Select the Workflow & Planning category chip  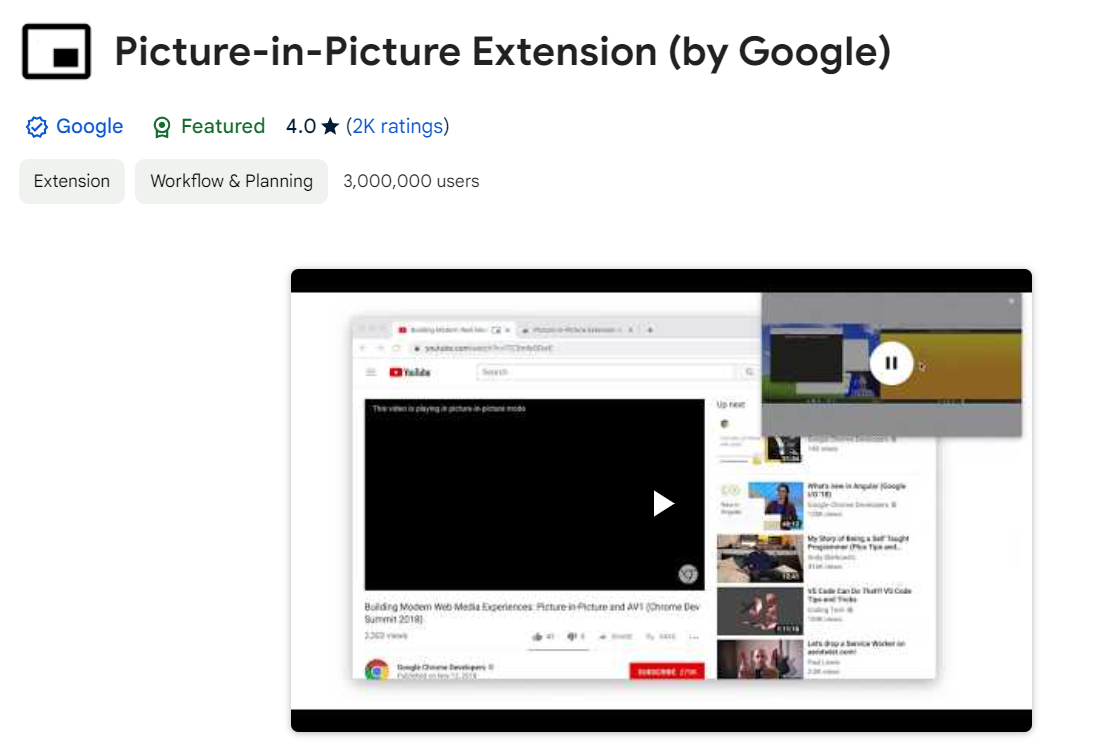coord(232,181)
